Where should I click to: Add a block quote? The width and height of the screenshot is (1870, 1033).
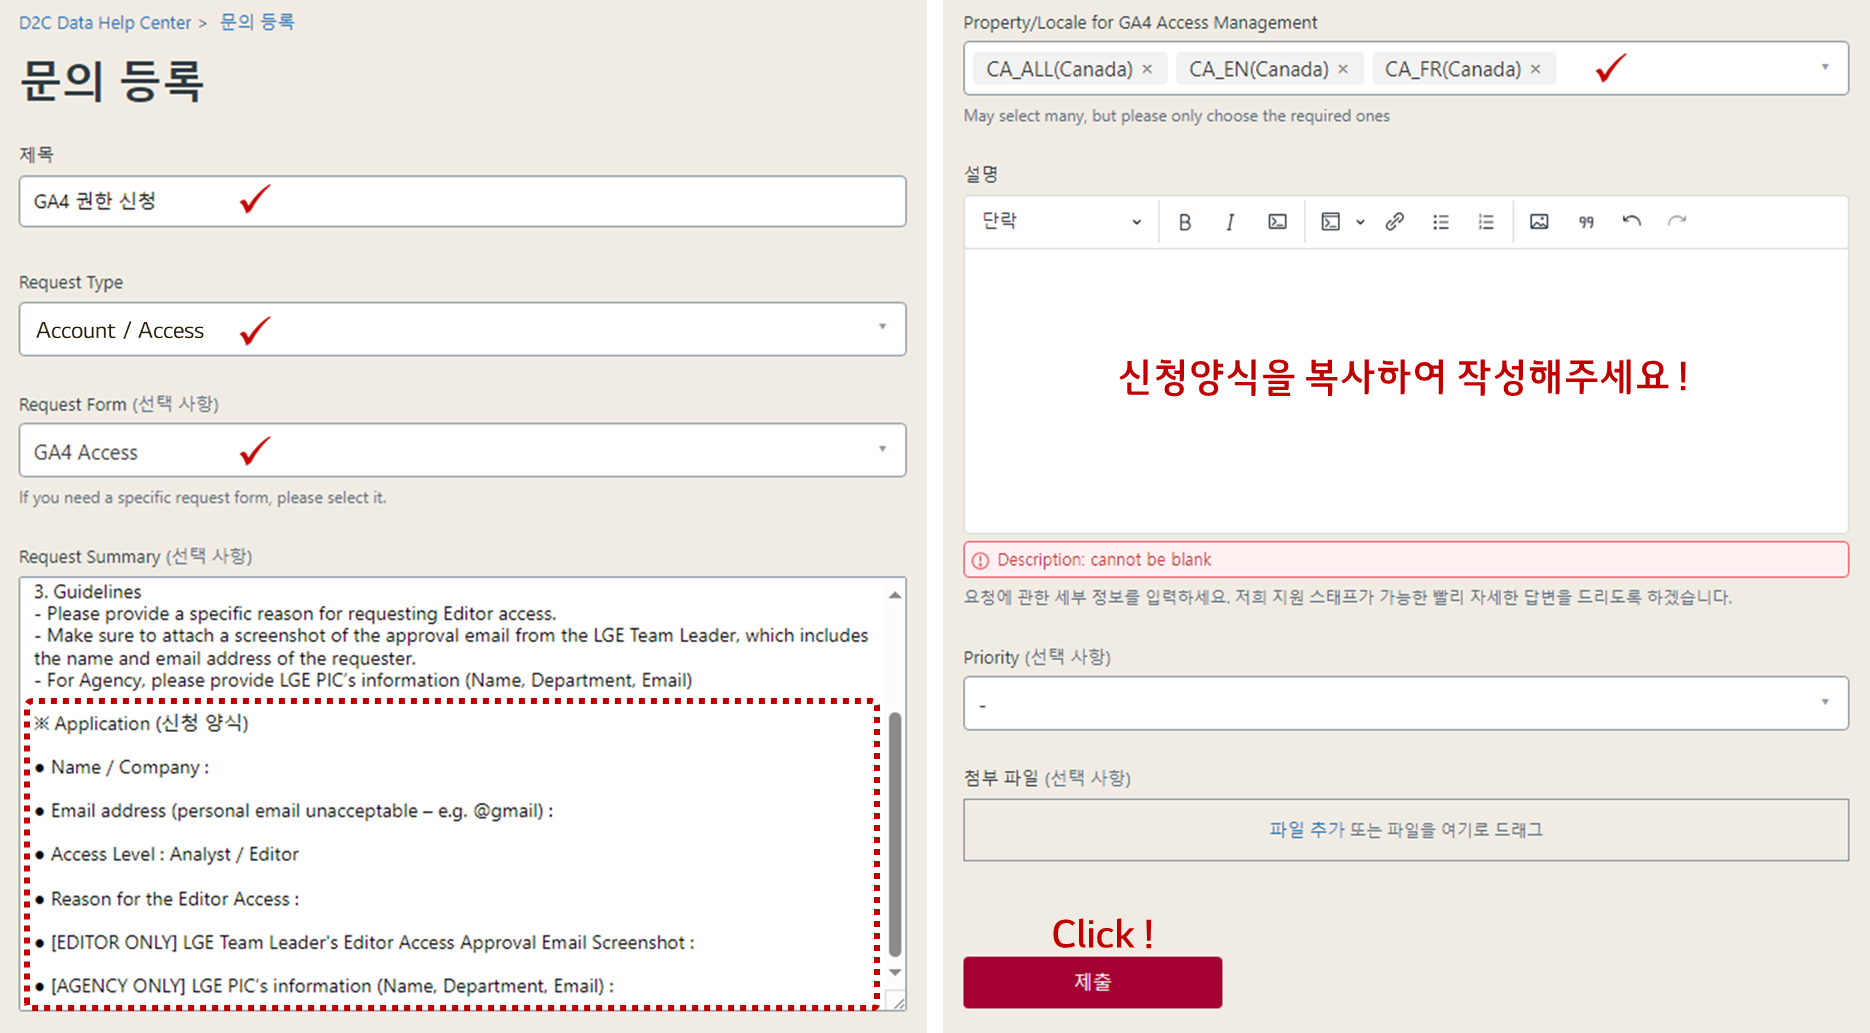click(x=1586, y=222)
